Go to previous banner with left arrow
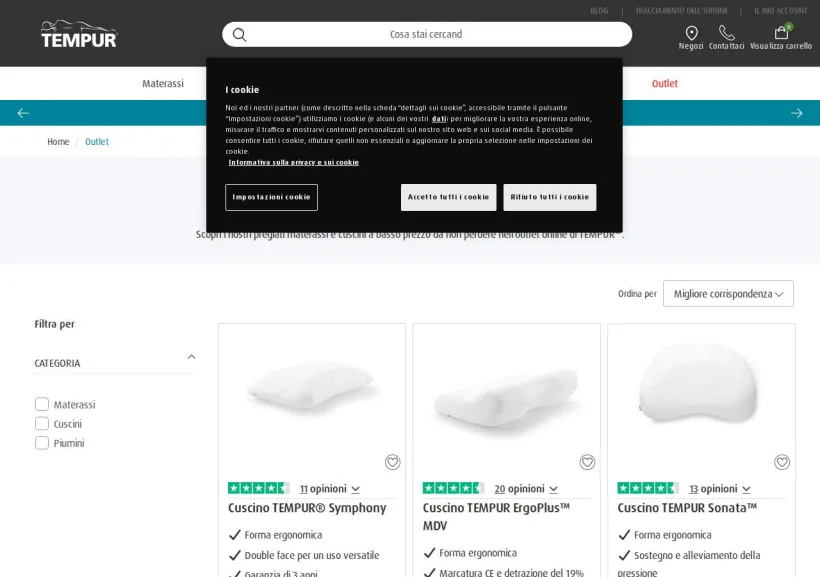Screen dimensions: 820x577 [23, 113]
